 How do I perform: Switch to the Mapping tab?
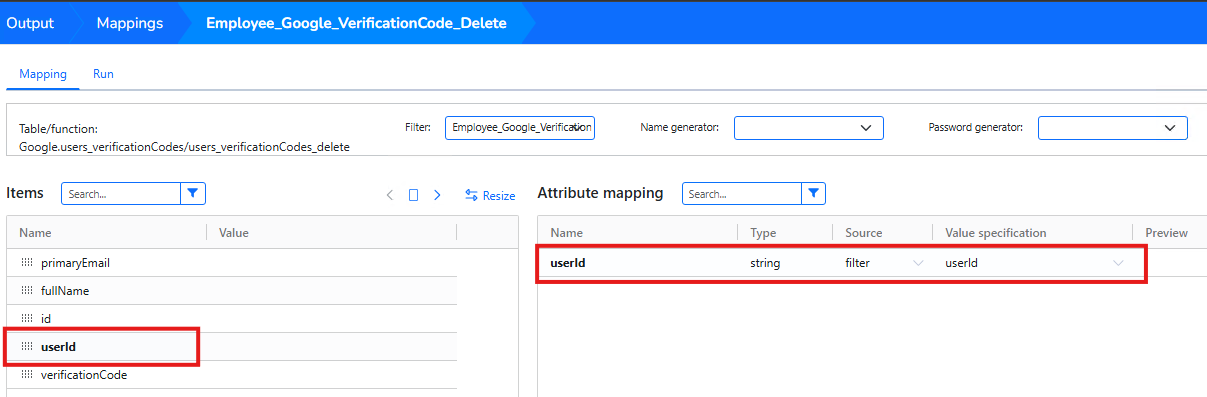coord(43,74)
